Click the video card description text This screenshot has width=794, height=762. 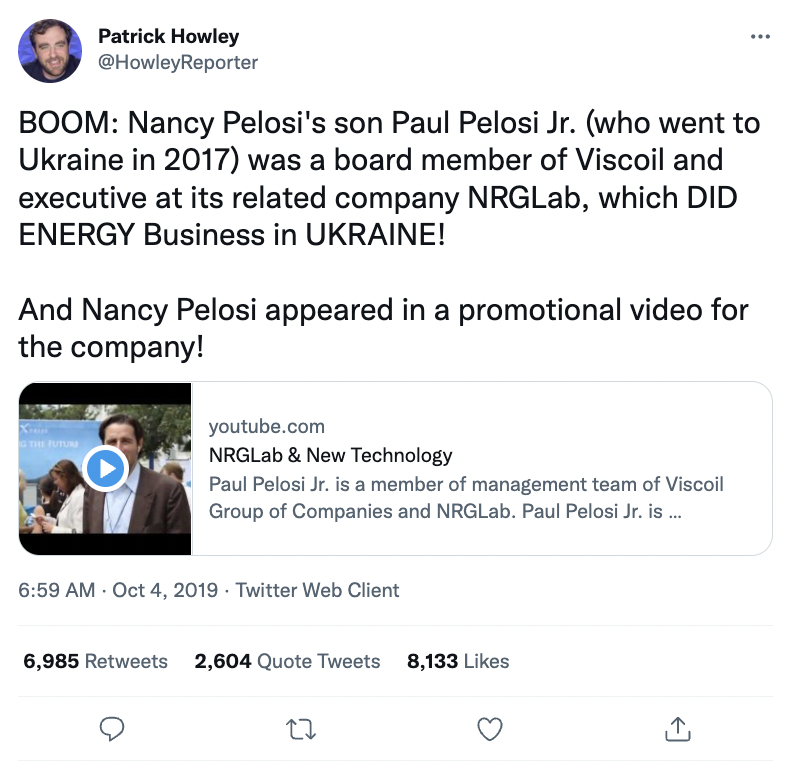[x=465, y=497]
